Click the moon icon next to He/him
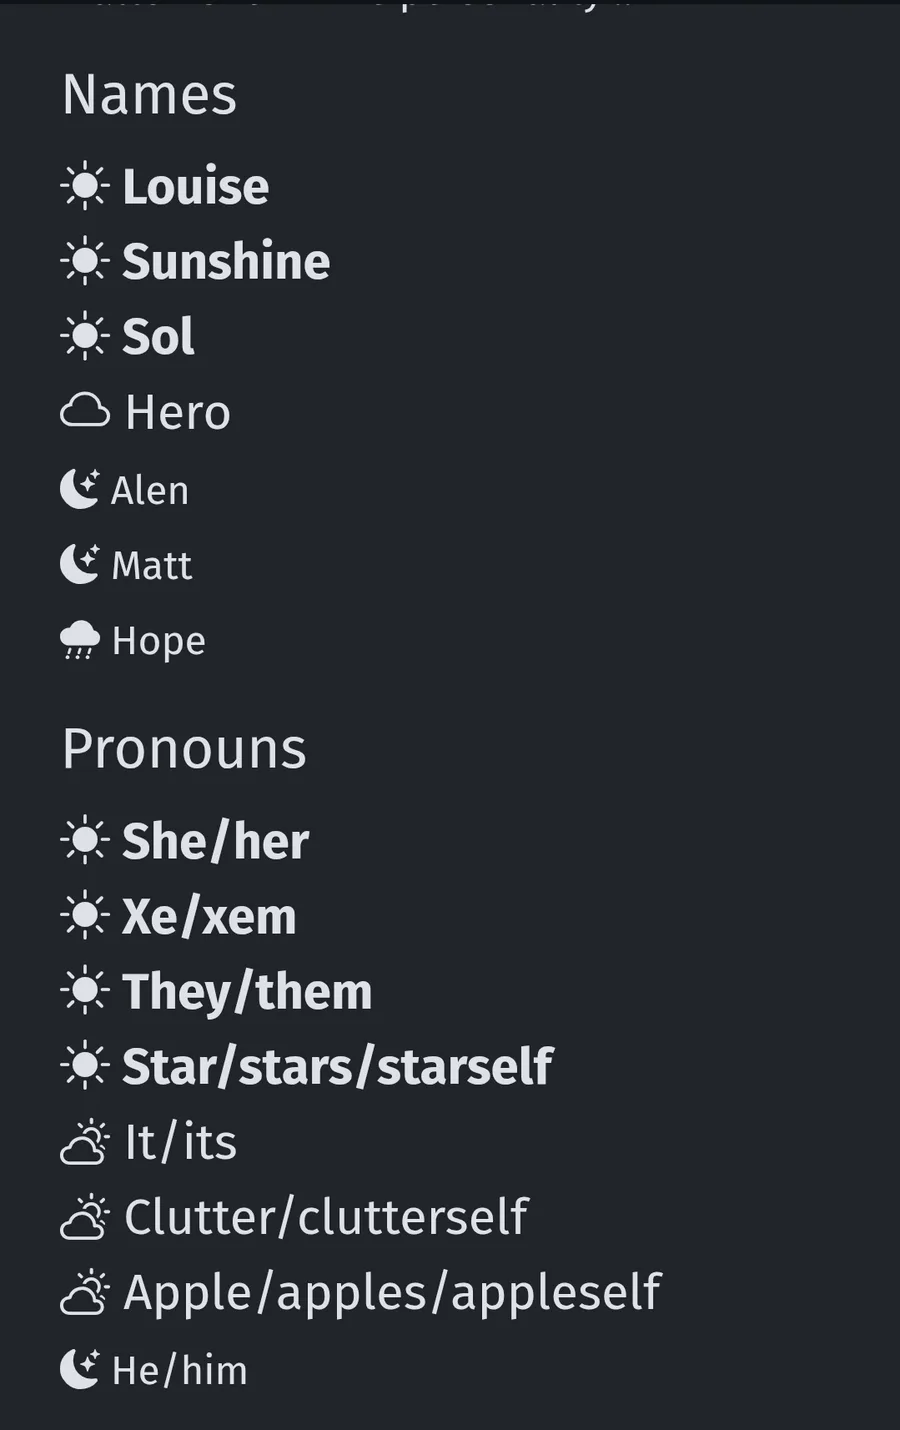 coord(80,1369)
